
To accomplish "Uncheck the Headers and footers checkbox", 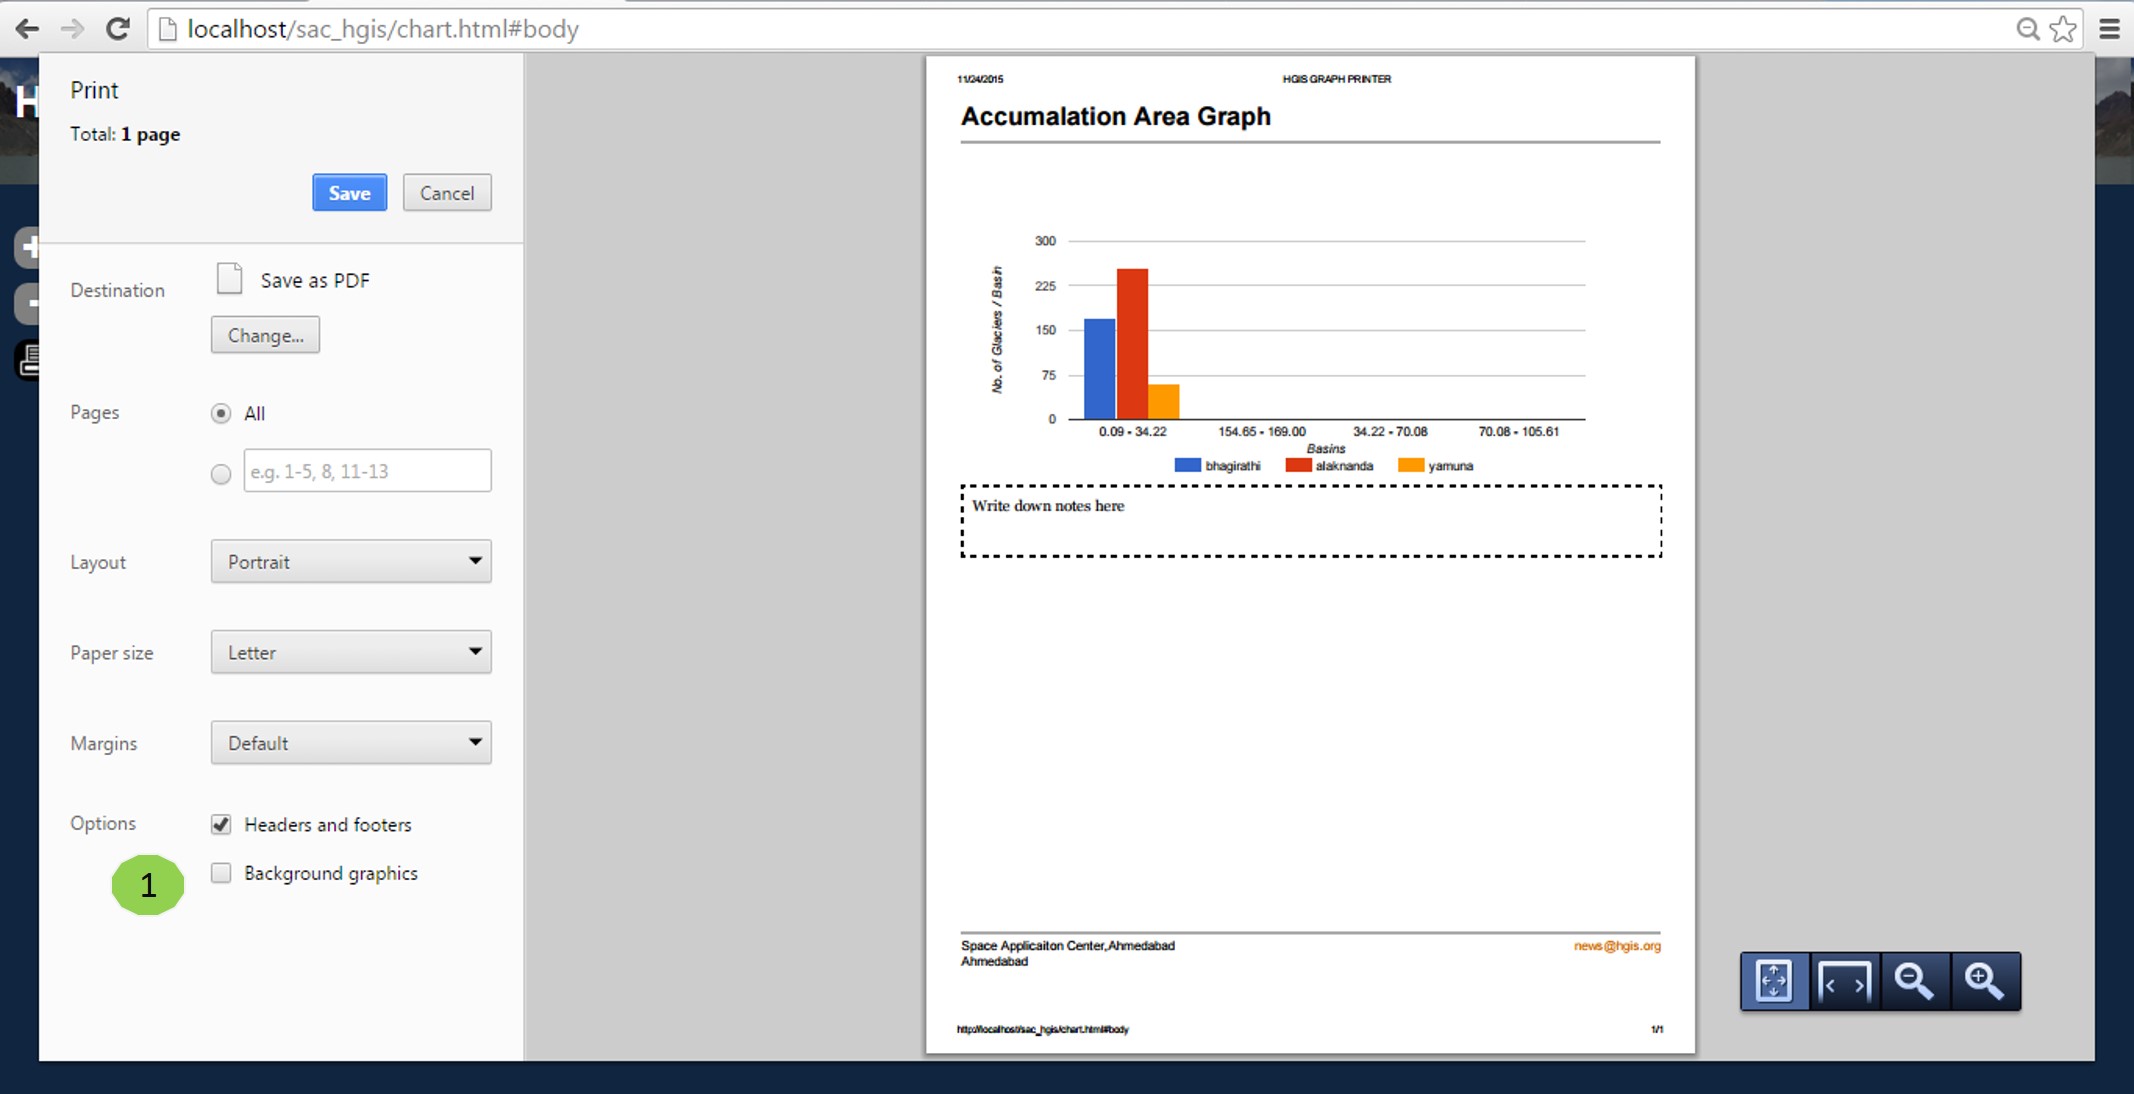I will click(x=221, y=824).
